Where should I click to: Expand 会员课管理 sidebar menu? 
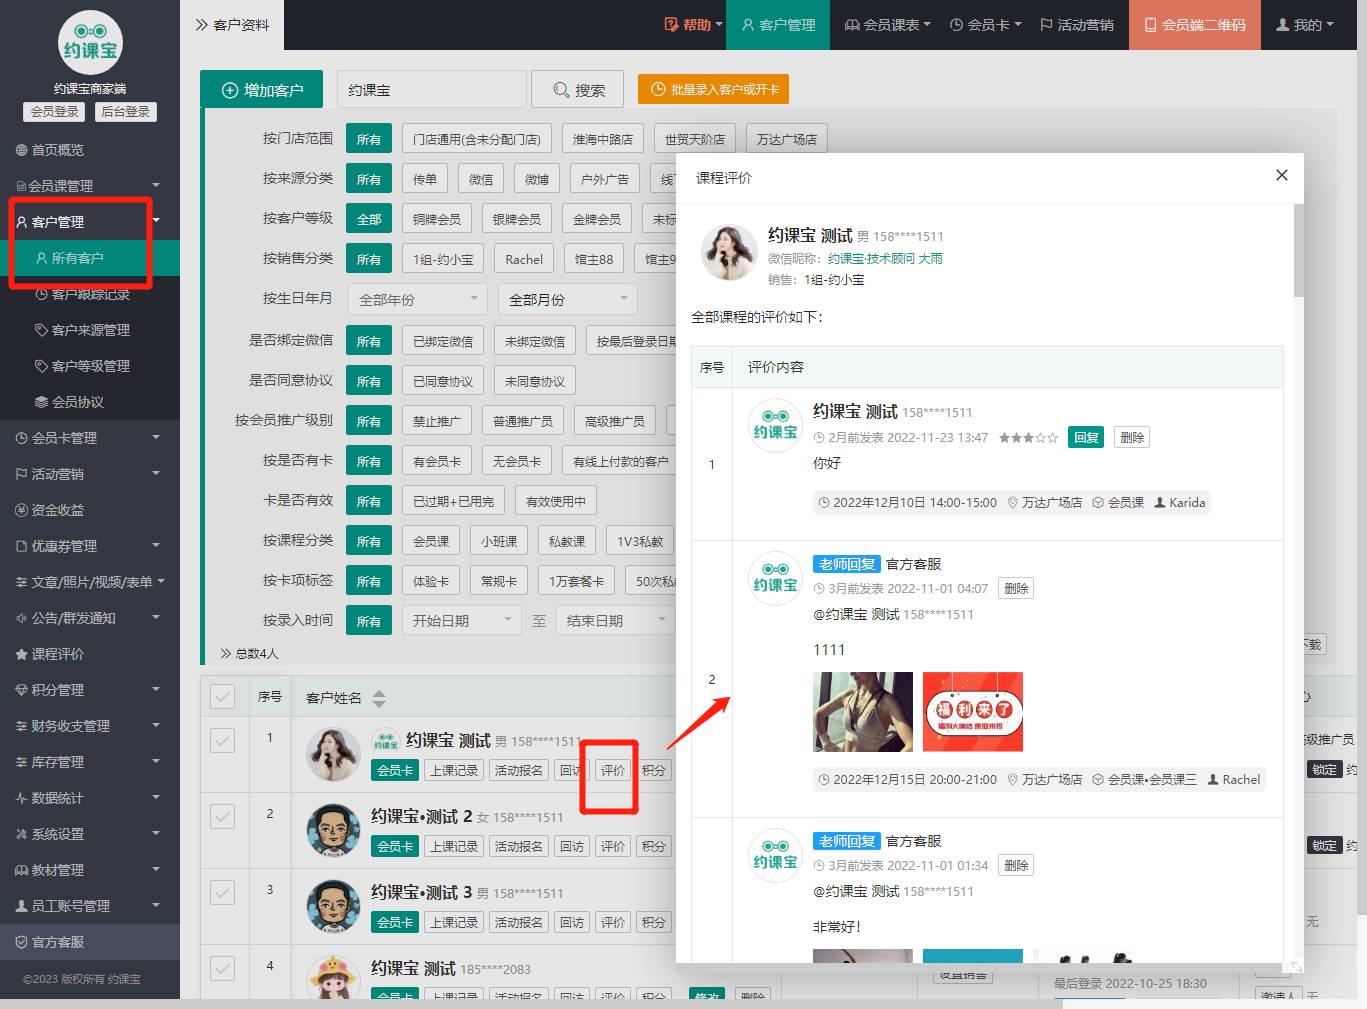90,186
